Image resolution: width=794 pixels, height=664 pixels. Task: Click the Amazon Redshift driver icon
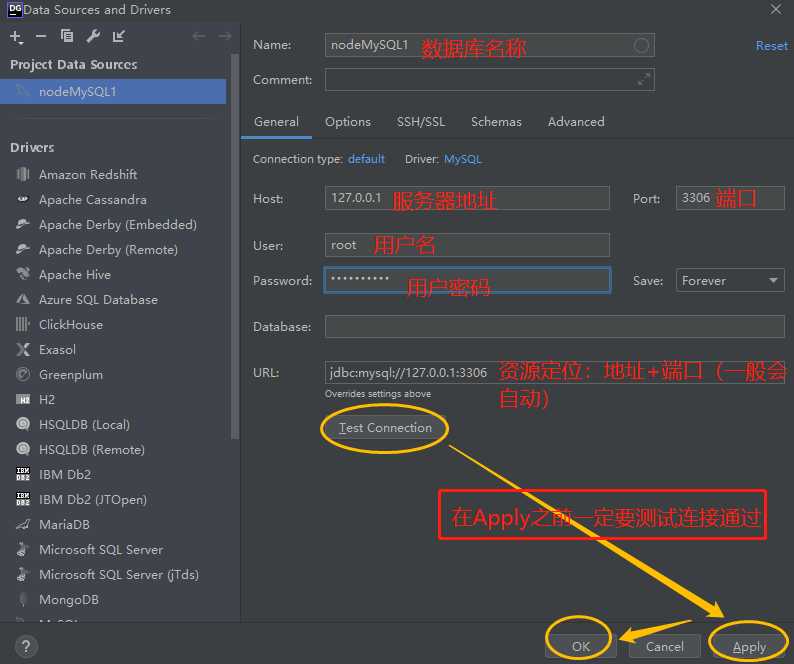pos(23,174)
